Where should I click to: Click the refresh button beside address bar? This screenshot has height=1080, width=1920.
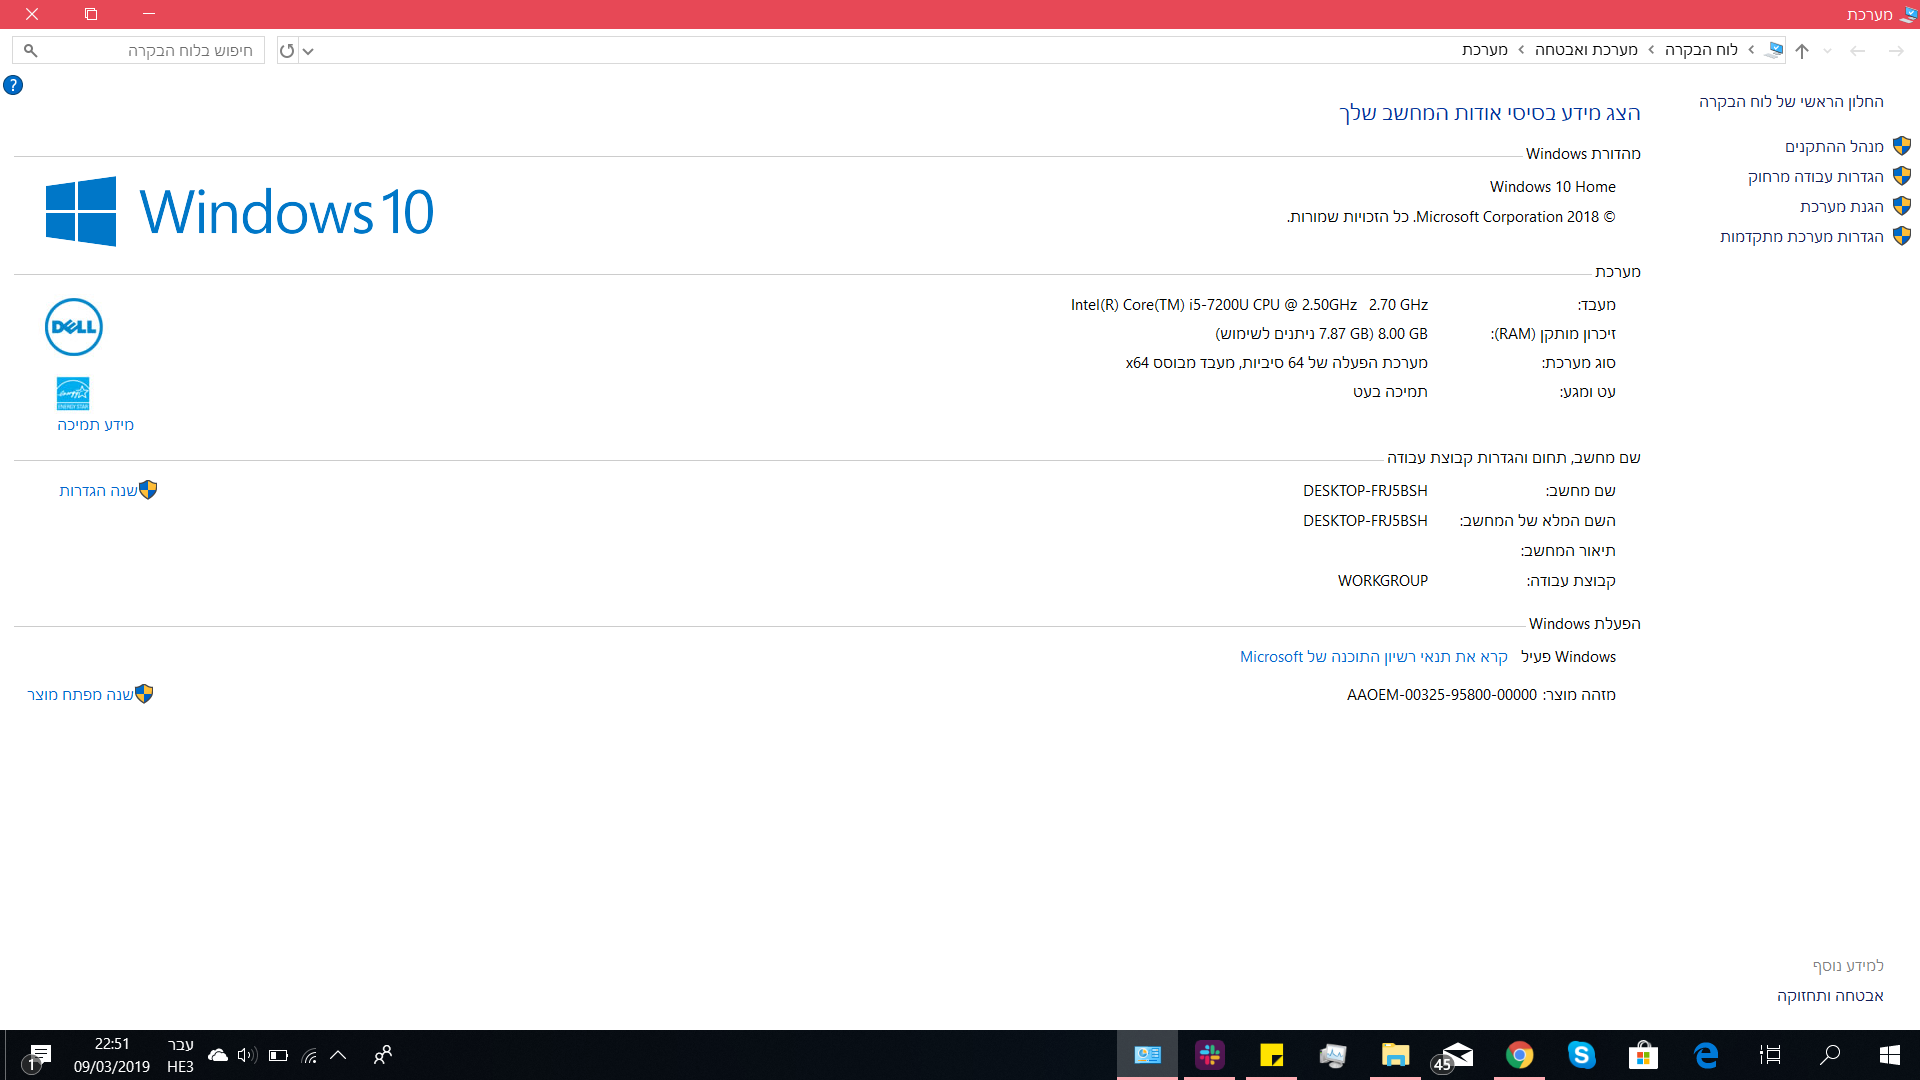click(x=287, y=50)
